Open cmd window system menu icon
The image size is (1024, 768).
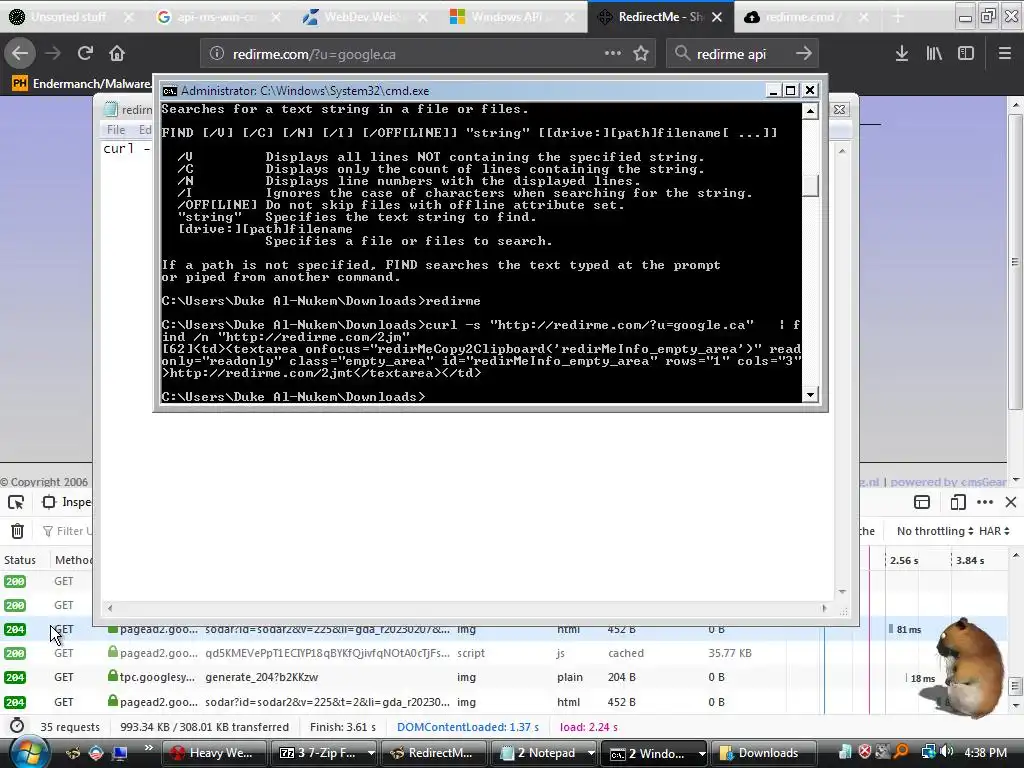pos(170,91)
